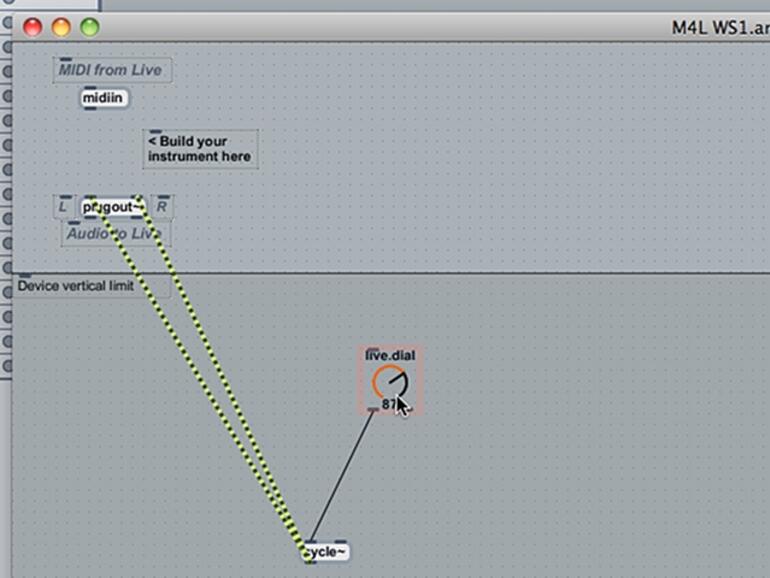Select the black patch cord into cycle~

342,475
